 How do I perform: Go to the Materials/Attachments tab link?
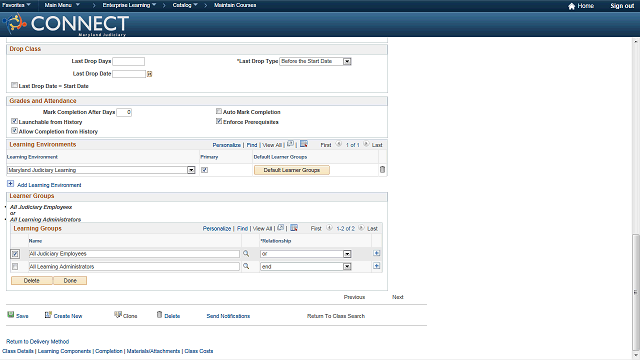[153, 351]
